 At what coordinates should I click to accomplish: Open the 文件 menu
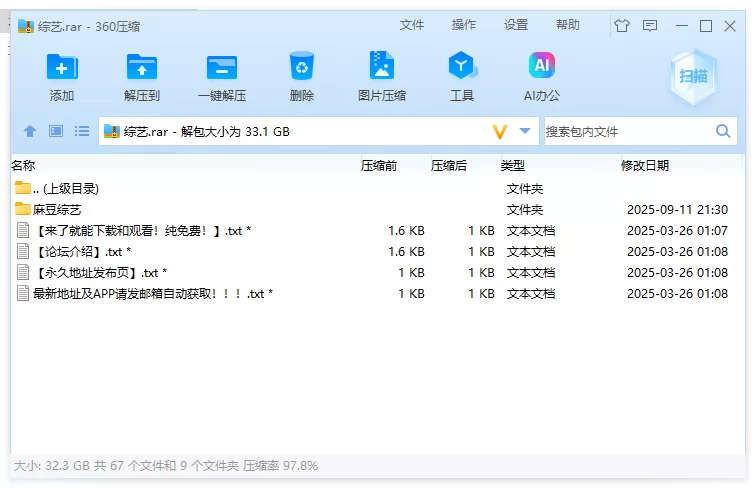coord(412,25)
